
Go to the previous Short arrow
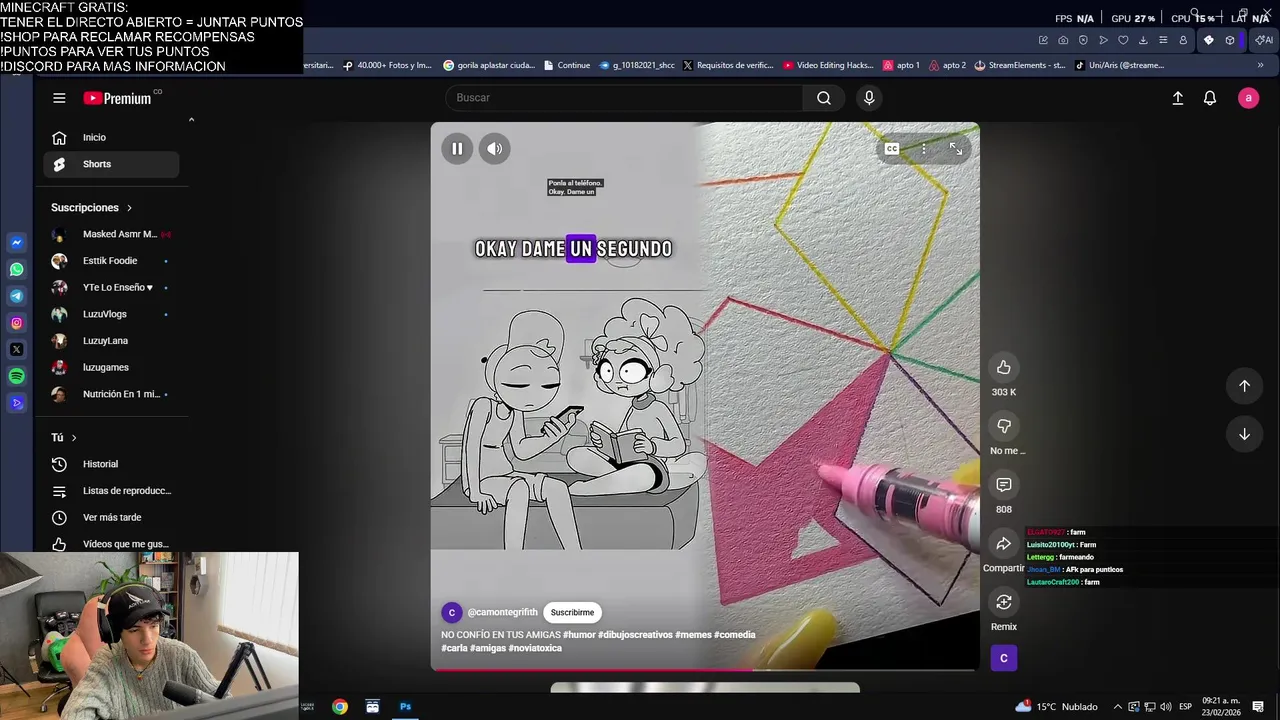pyautogui.click(x=1244, y=386)
